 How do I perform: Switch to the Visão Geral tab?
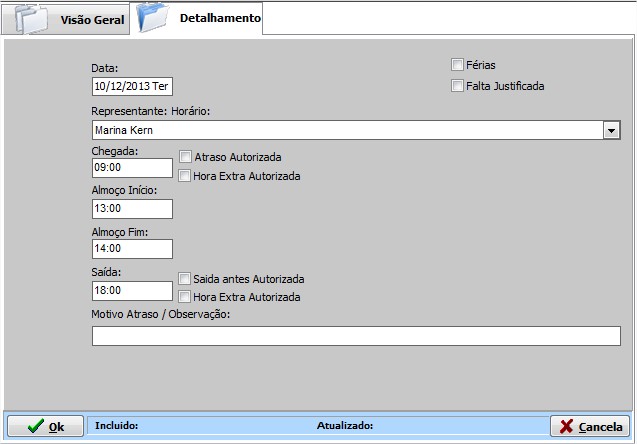92,20
